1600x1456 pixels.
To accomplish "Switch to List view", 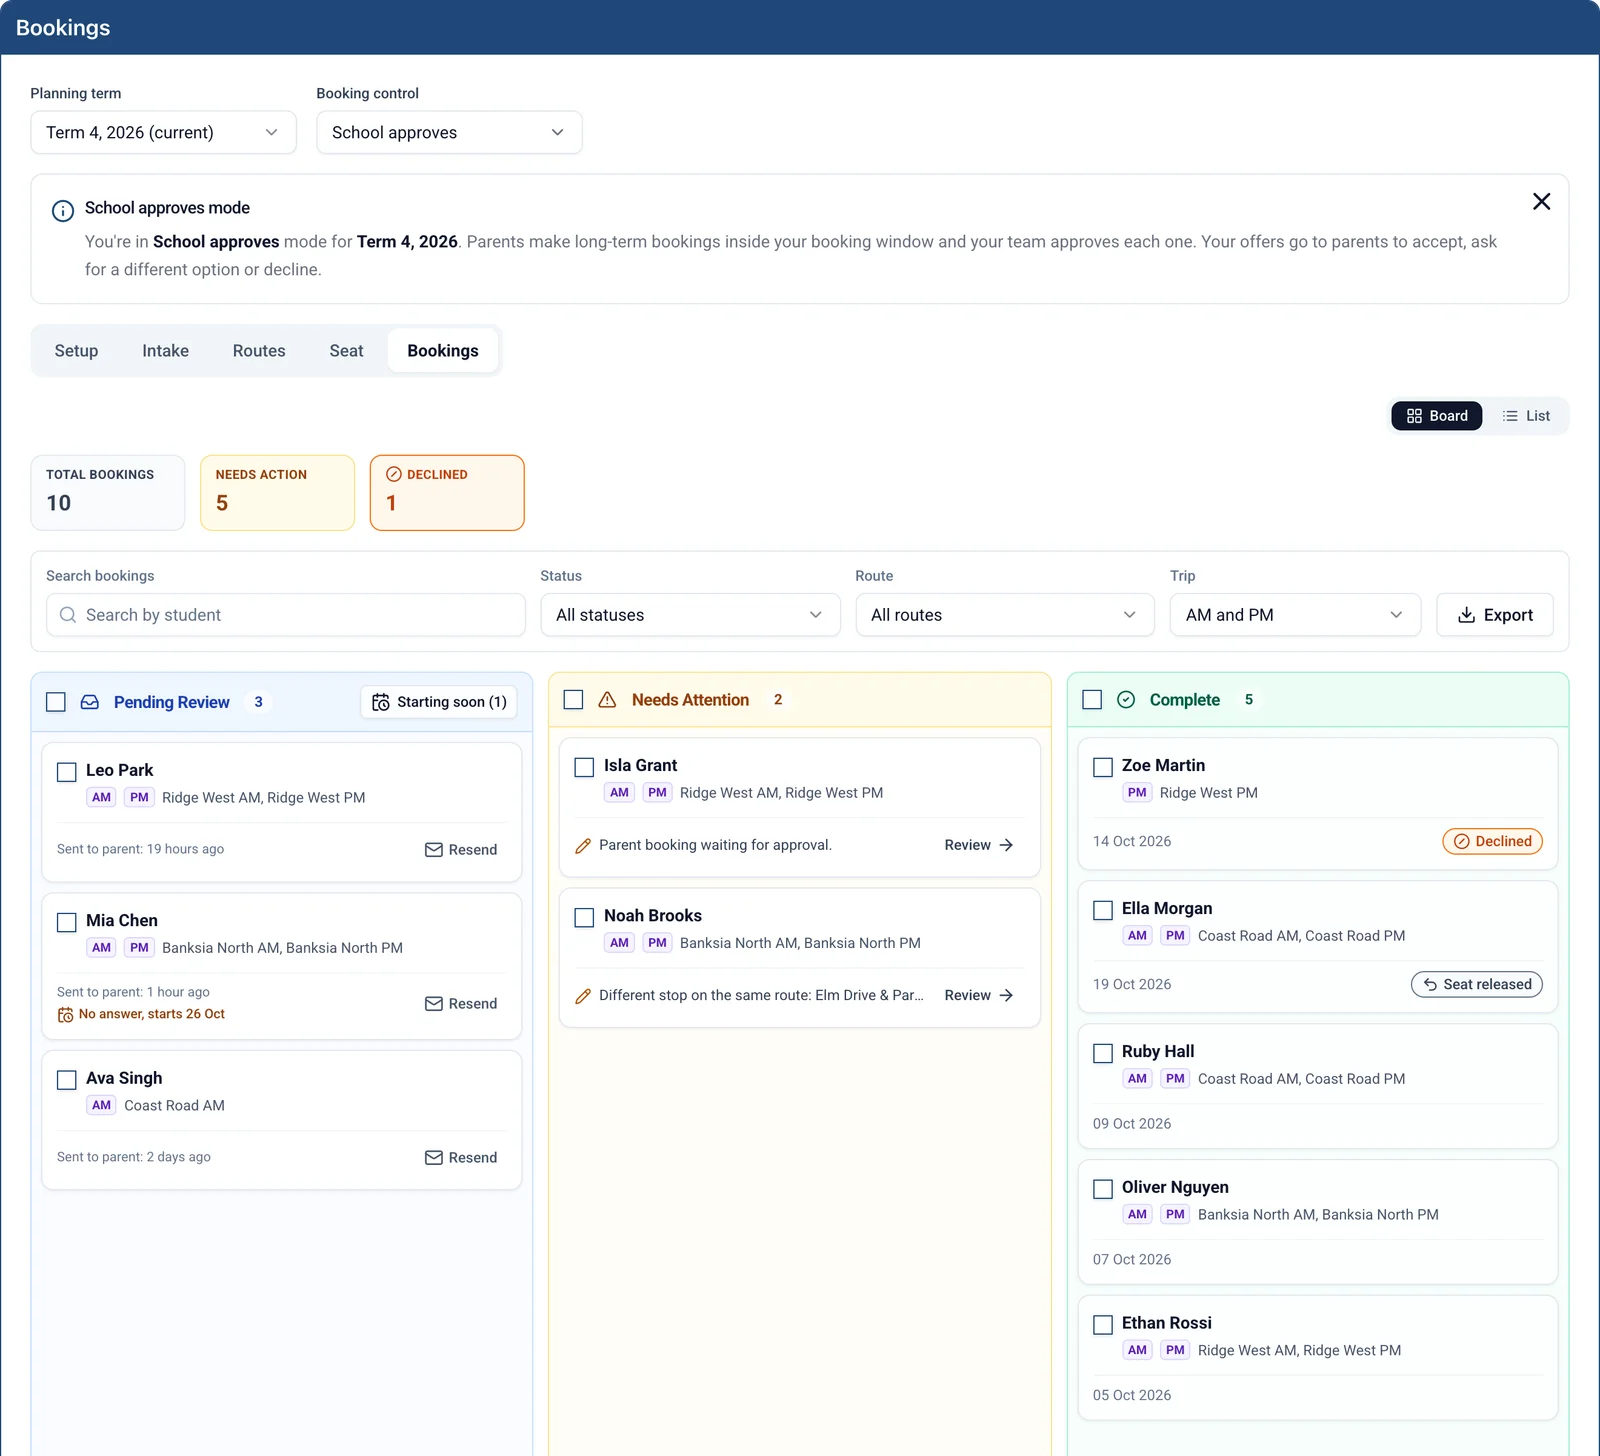I will coord(1526,416).
